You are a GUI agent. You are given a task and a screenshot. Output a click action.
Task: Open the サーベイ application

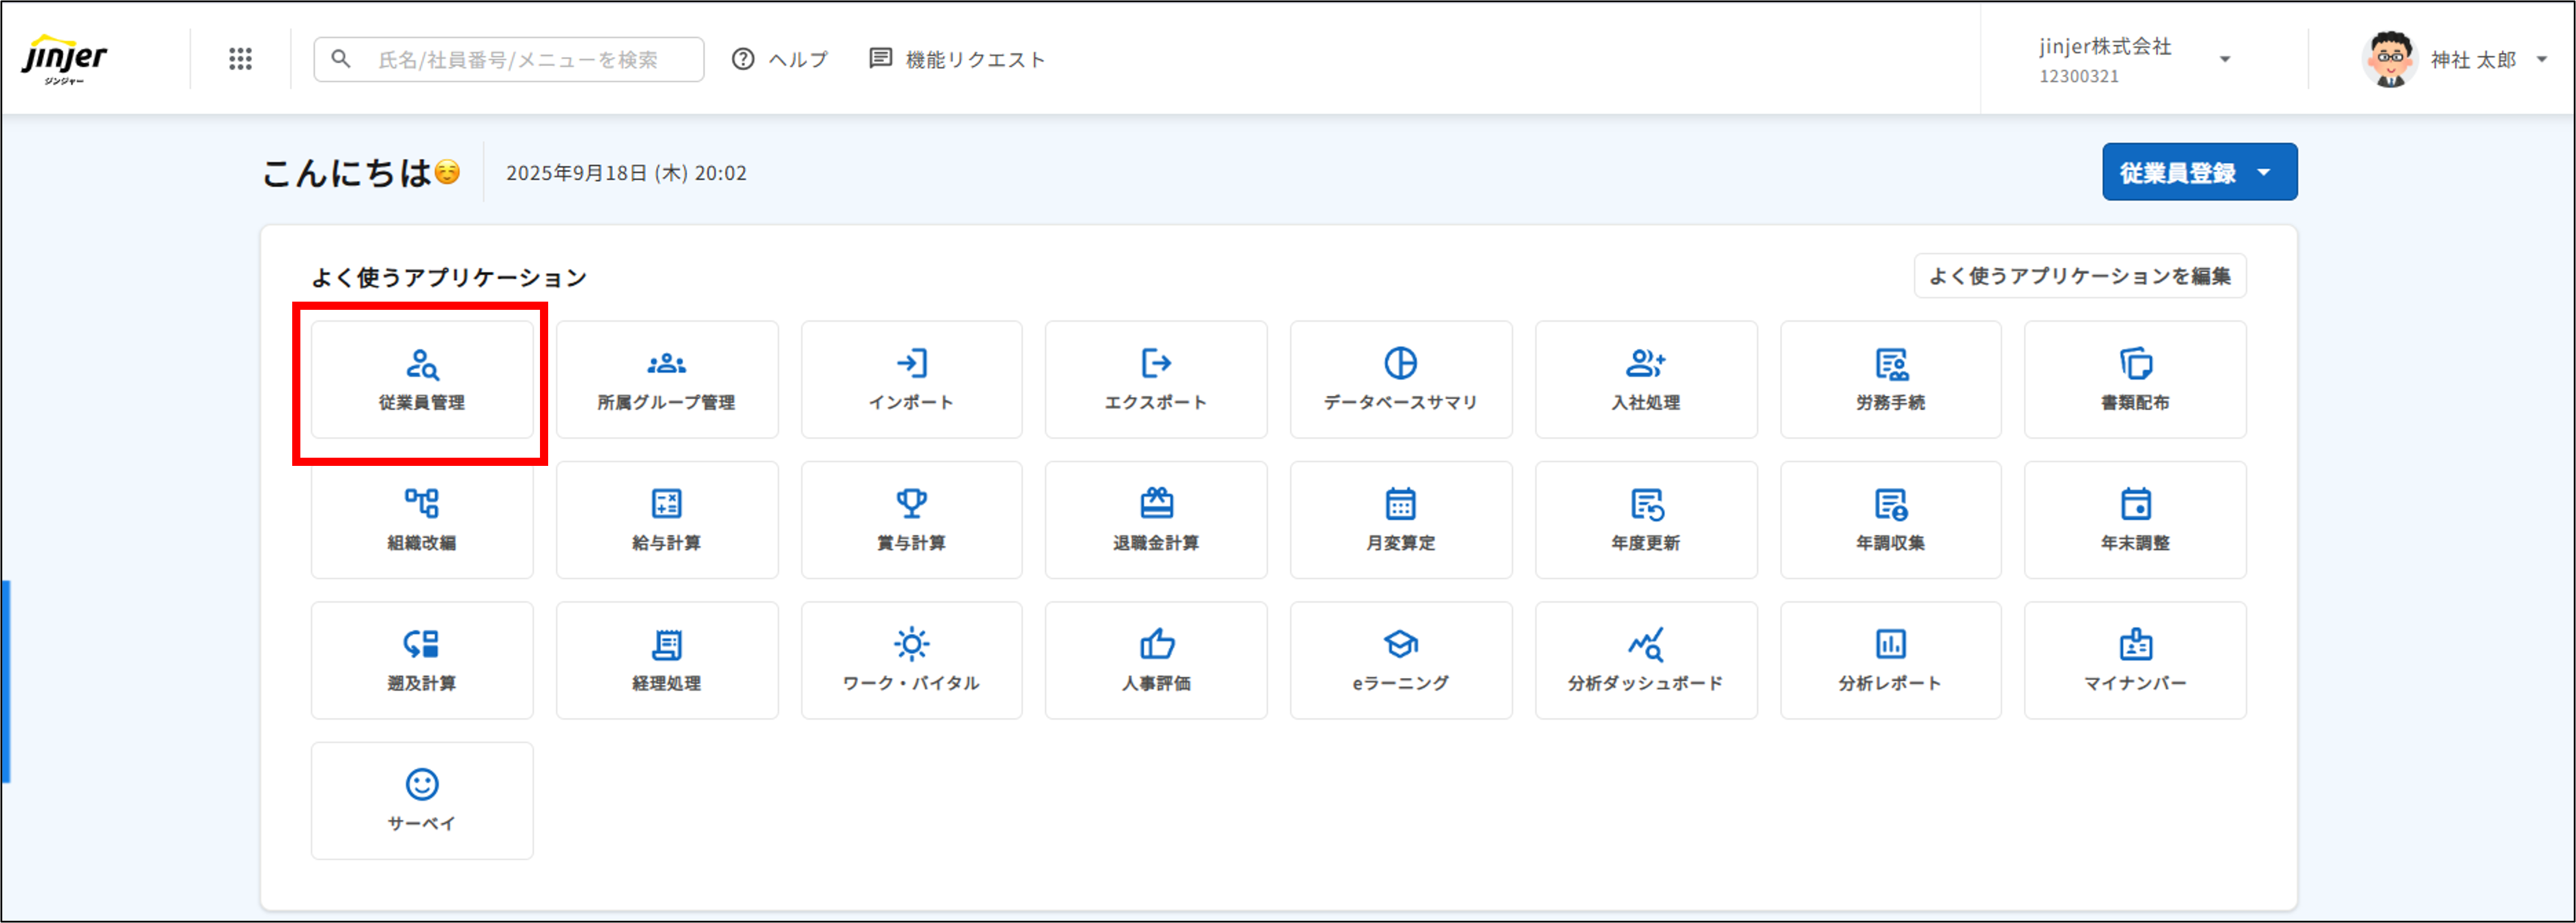point(421,800)
